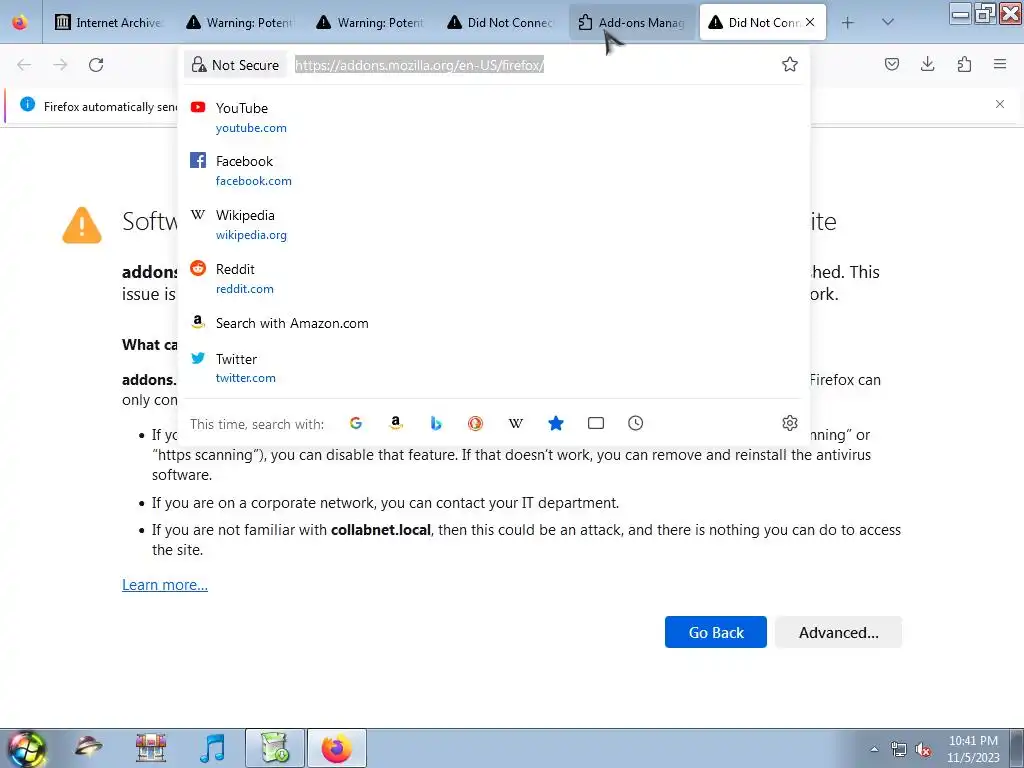The height and width of the screenshot is (768, 1024).
Task: Open Save to Pocket button
Action: pos(891,64)
